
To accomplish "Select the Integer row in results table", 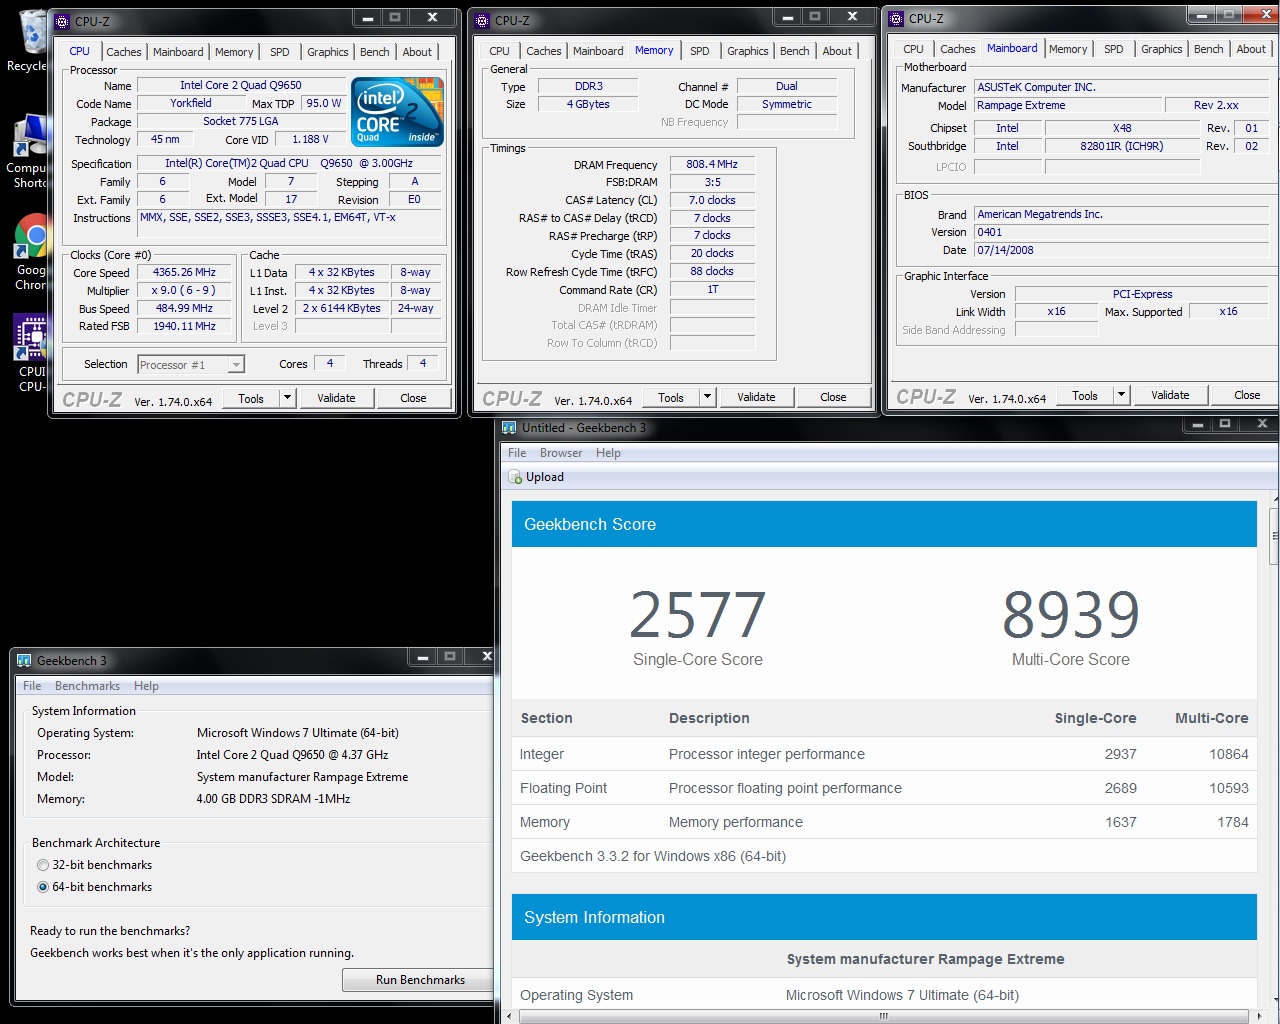I will (x=884, y=754).
